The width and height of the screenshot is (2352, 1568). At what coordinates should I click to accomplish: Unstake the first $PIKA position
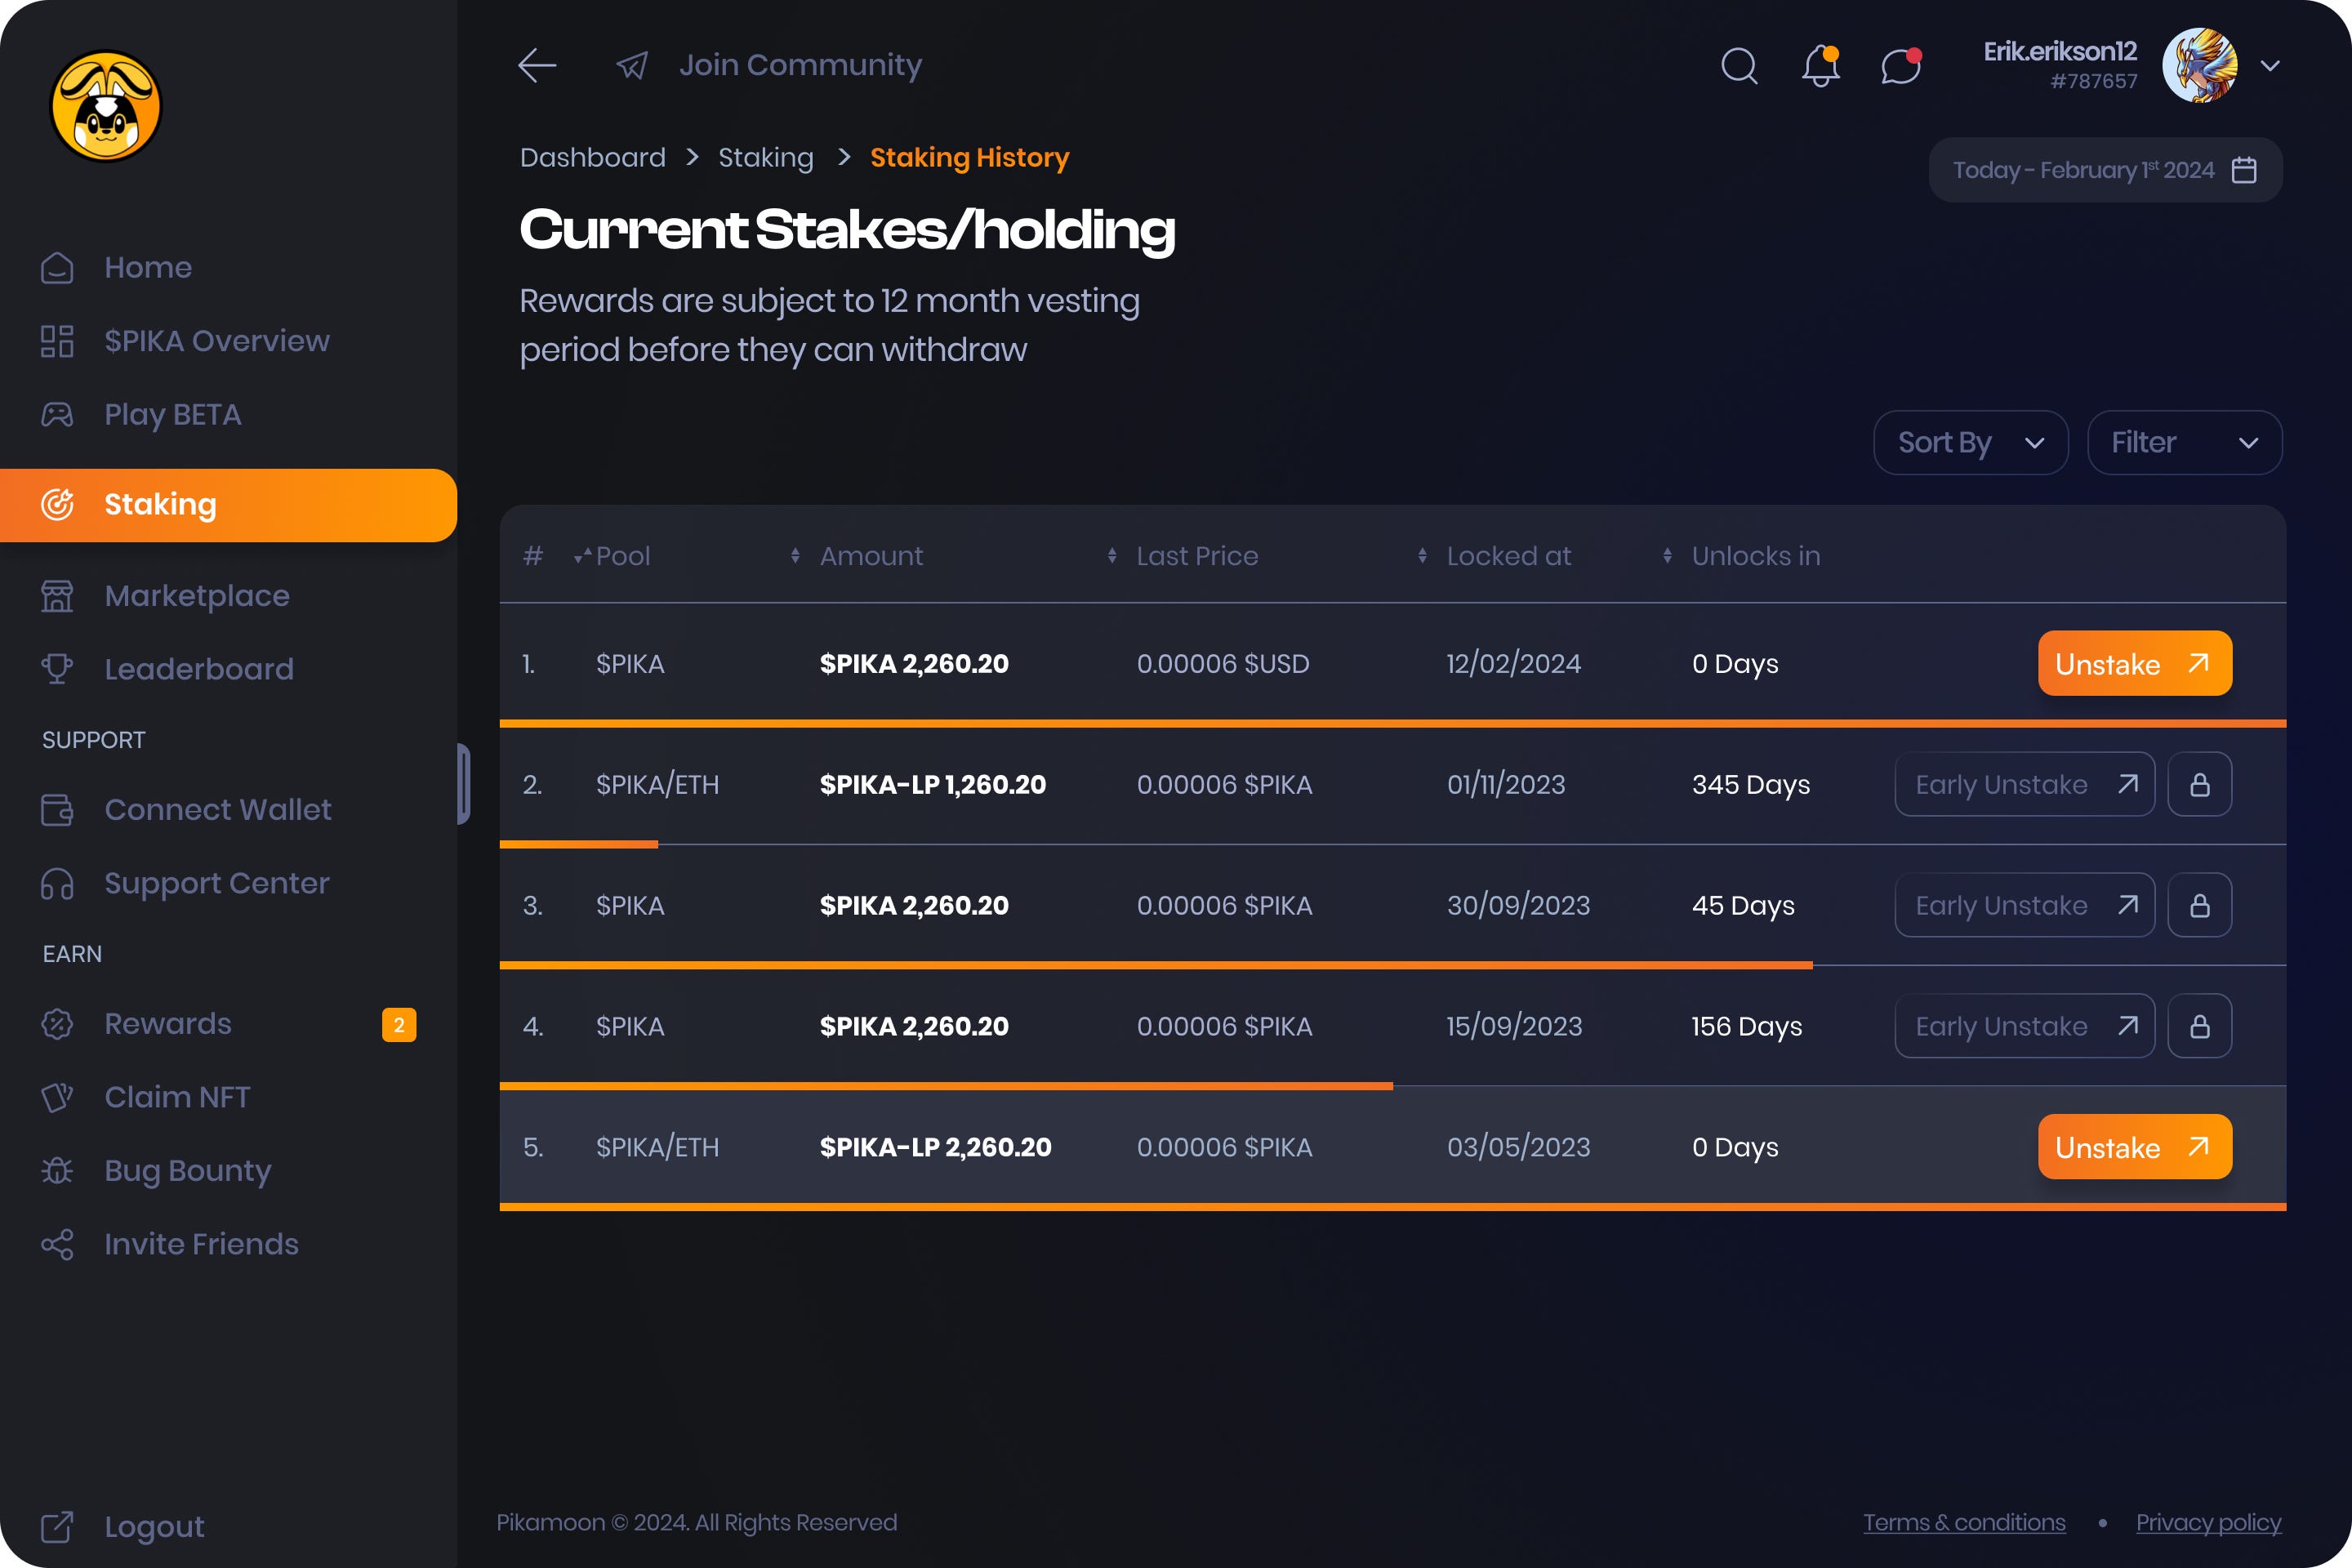tap(2134, 663)
